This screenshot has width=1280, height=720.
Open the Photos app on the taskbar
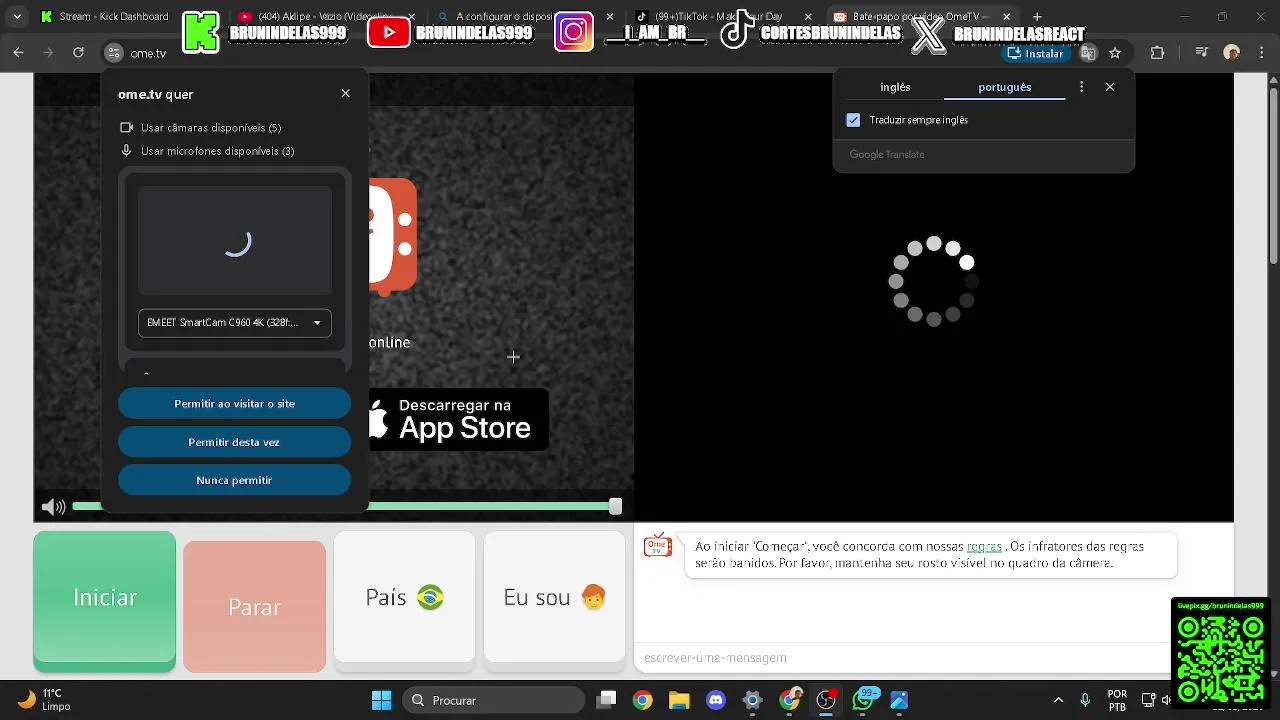(x=899, y=700)
